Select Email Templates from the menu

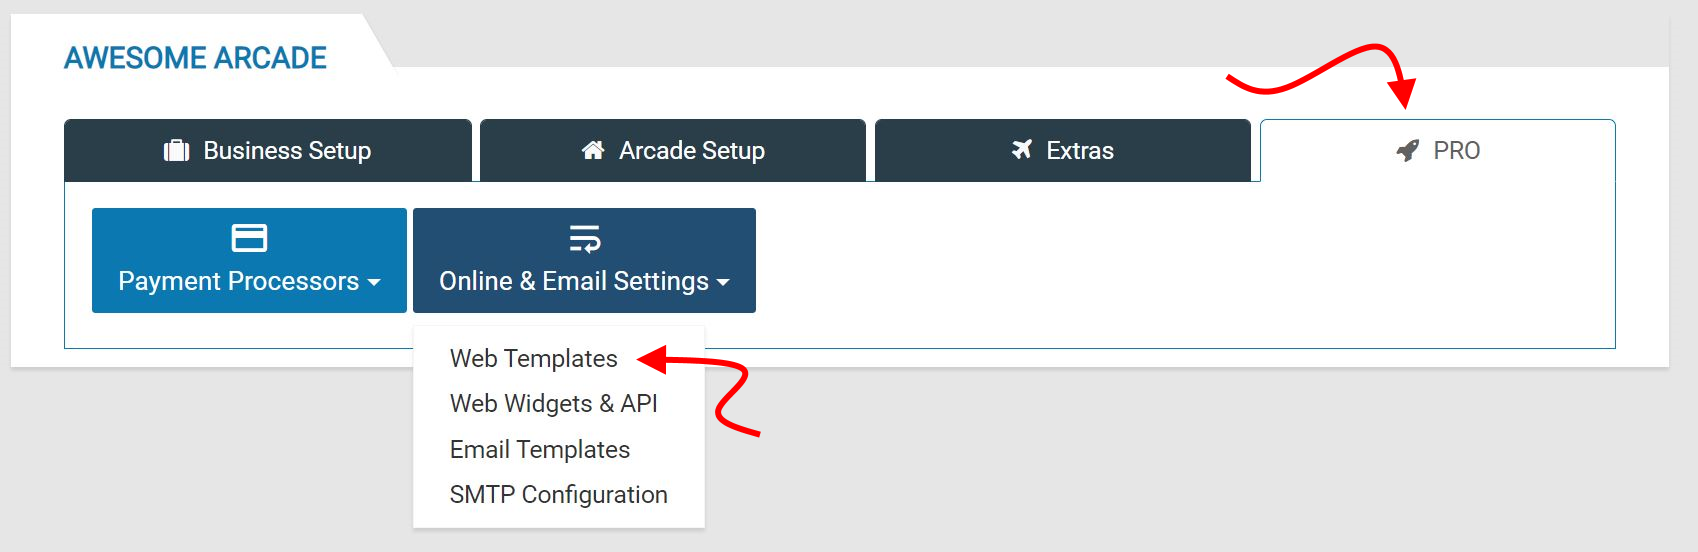click(540, 449)
